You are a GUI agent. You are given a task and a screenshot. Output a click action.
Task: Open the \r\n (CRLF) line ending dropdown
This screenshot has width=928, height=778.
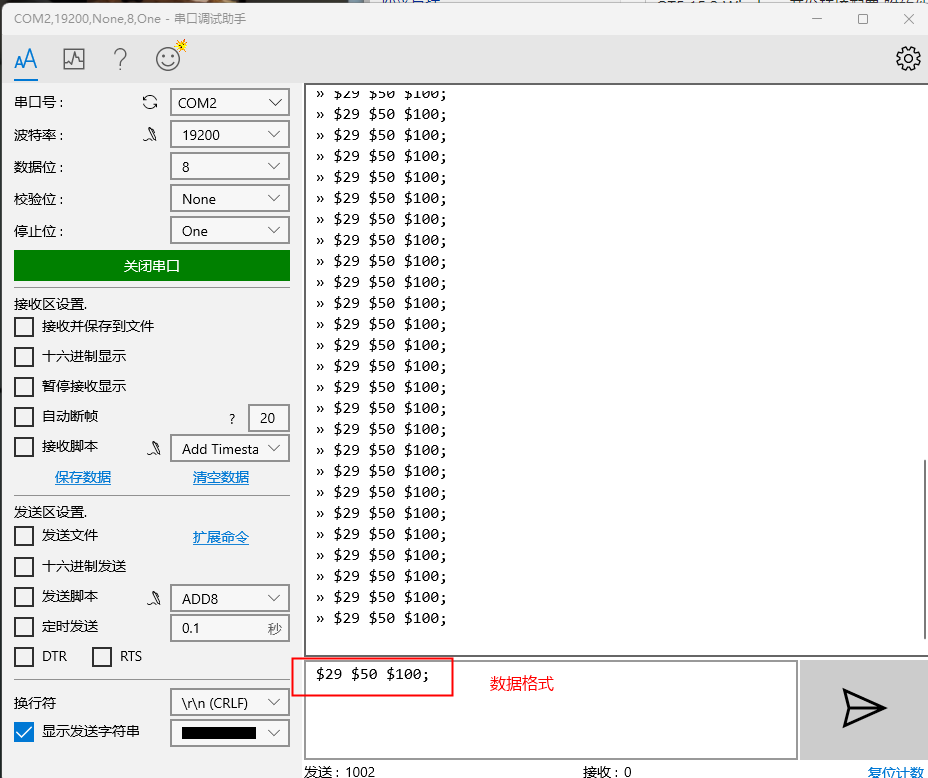(230, 702)
